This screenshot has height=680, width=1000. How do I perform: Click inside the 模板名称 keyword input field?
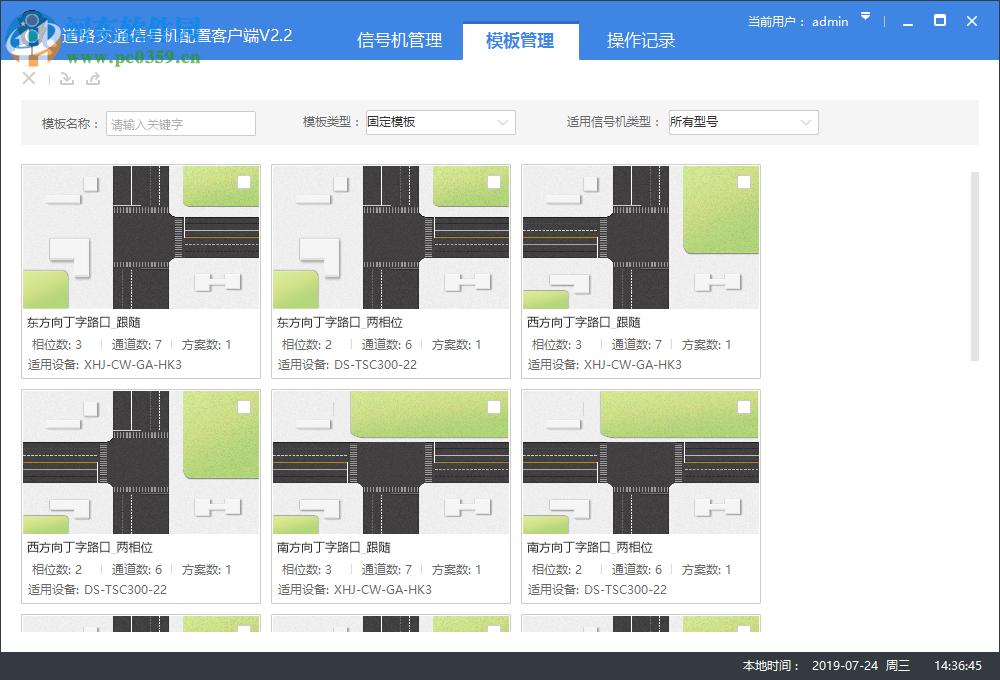click(x=180, y=124)
